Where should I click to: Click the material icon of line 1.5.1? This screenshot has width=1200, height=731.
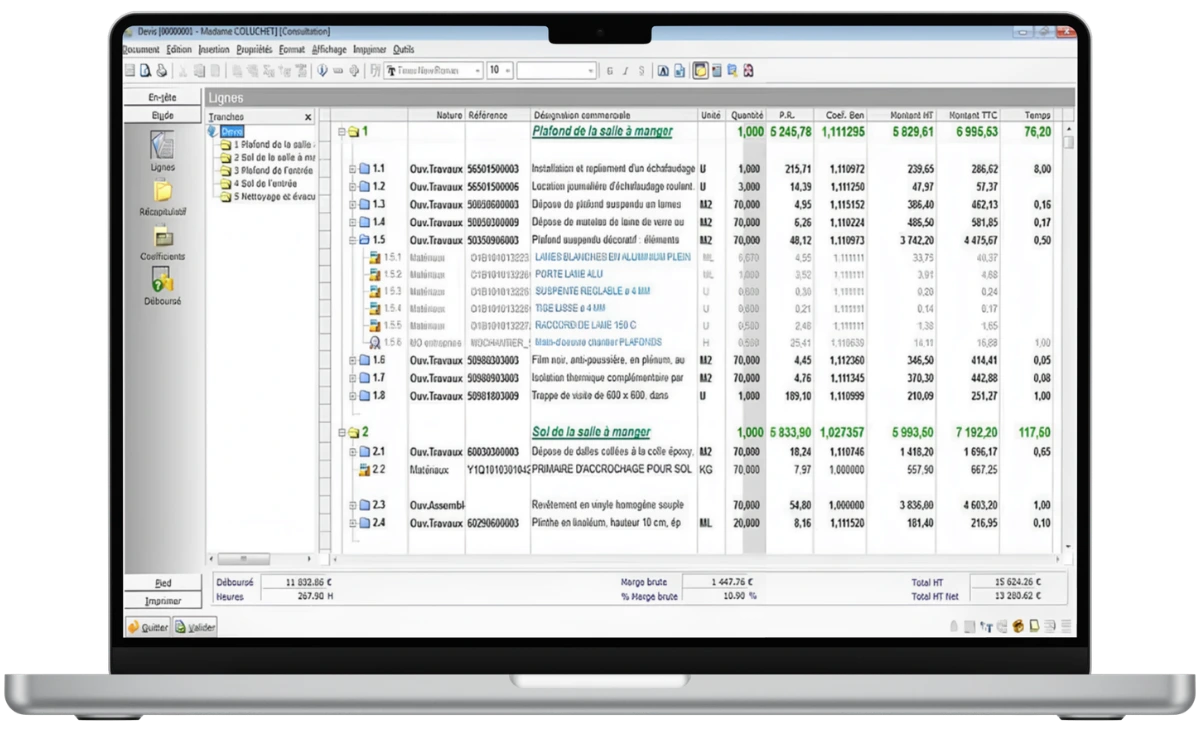(x=375, y=257)
